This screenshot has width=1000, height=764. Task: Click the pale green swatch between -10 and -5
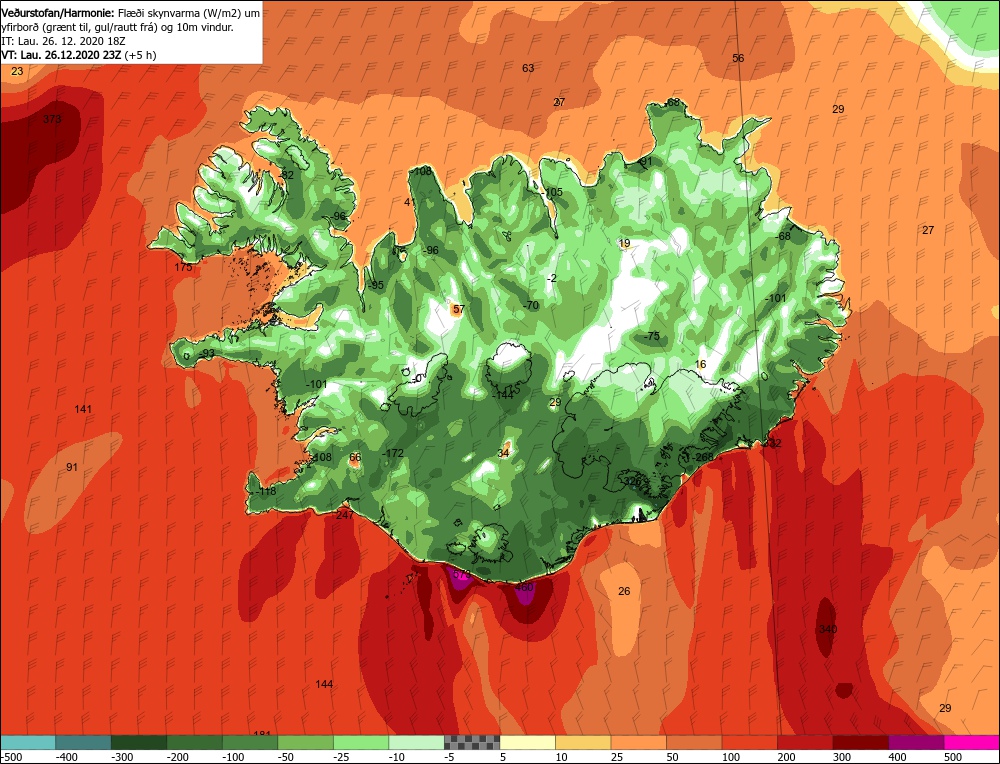(x=416, y=742)
